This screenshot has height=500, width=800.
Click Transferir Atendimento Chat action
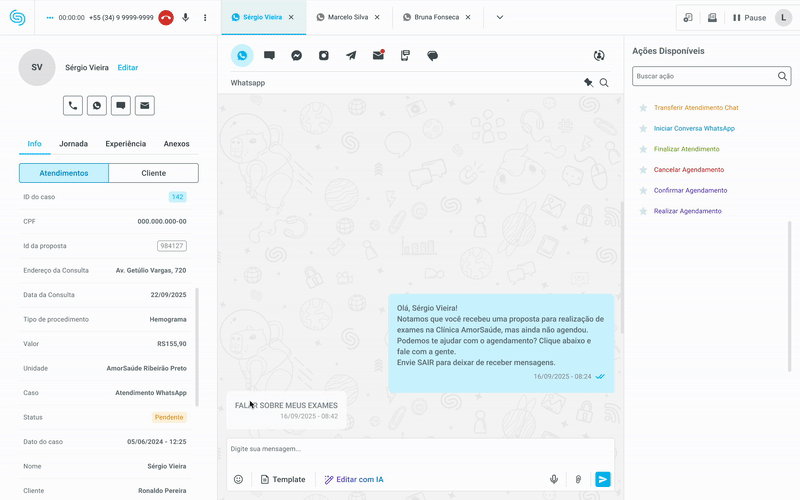pos(696,108)
